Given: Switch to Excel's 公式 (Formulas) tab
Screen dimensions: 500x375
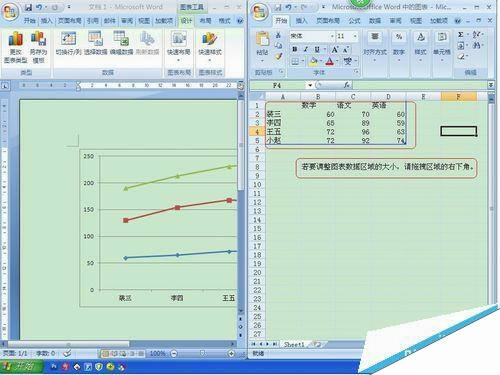Looking at the screenshot, I should click(x=354, y=21).
